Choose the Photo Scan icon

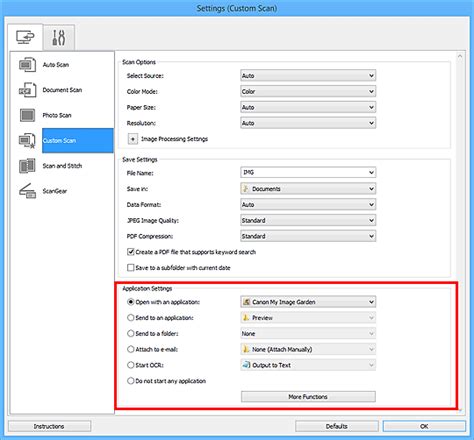pos(27,115)
